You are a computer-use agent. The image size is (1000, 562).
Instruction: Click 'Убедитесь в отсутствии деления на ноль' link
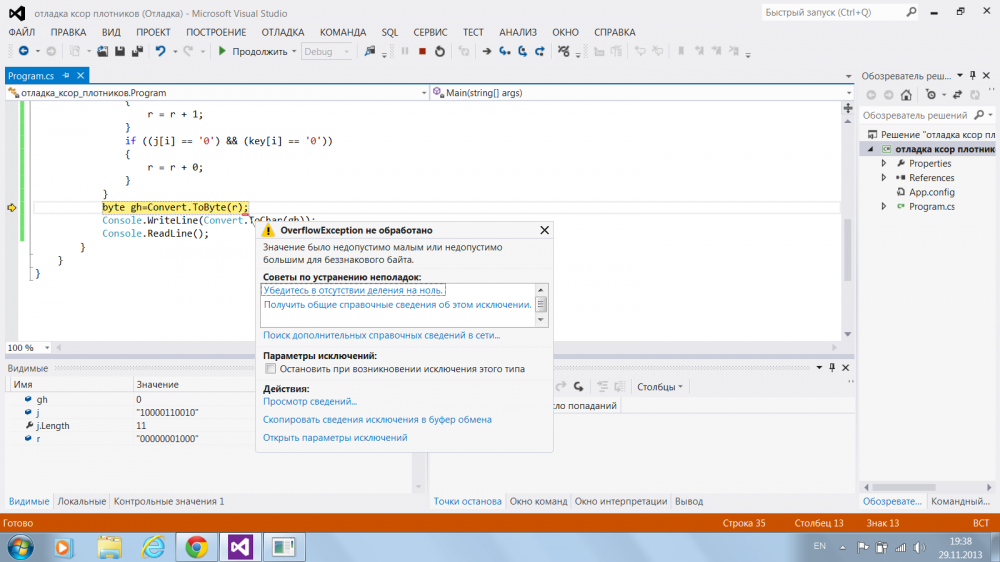coord(353,290)
